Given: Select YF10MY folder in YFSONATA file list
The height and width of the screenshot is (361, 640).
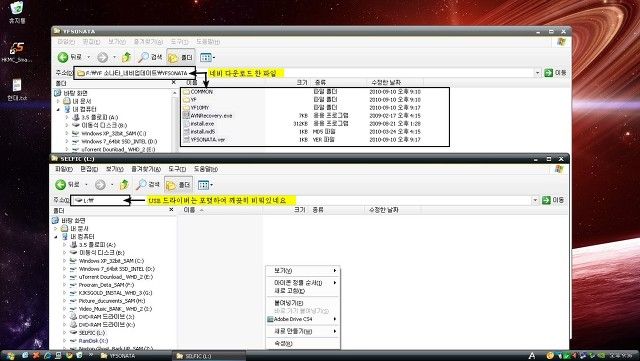Looking at the screenshot, I should tap(196, 108).
